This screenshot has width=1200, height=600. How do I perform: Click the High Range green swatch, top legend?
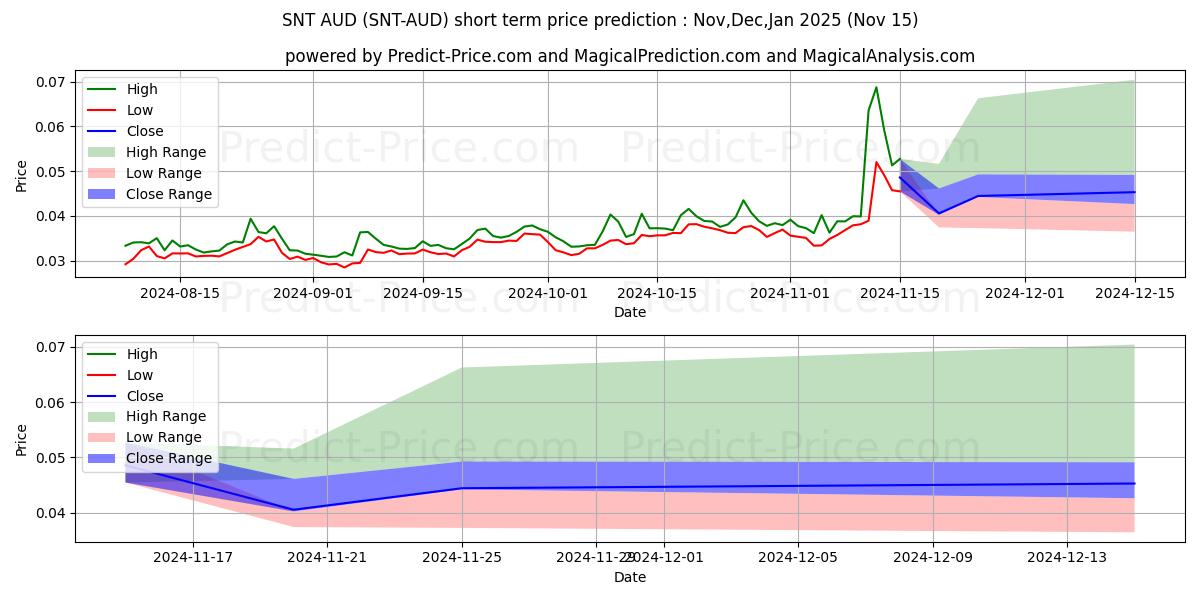[104, 153]
